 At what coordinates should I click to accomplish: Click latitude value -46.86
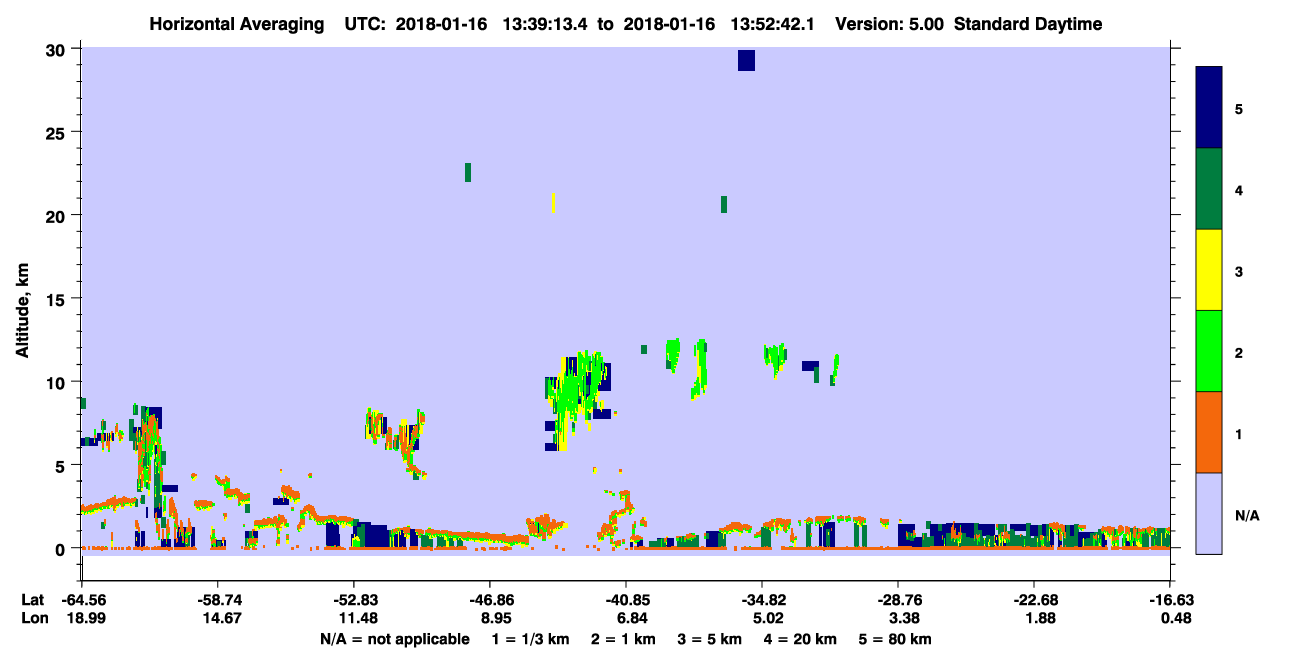(x=490, y=600)
